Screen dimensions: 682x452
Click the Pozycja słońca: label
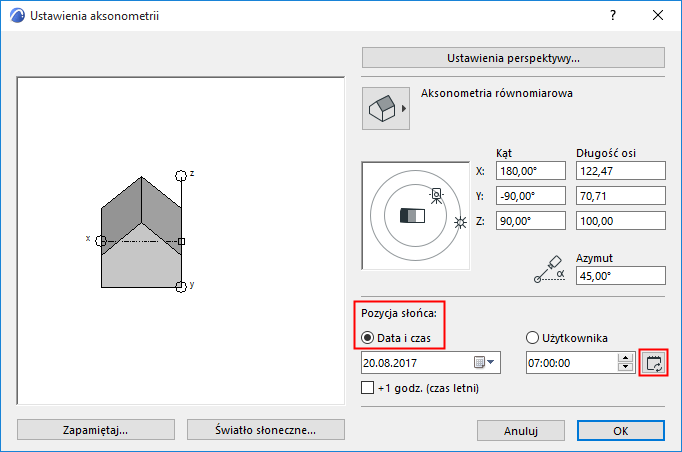(399, 313)
